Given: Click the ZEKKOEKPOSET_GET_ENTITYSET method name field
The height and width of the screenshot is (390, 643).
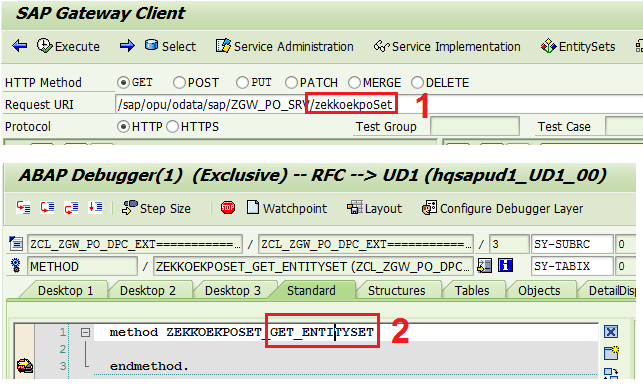Looking at the screenshot, I should click(313, 267).
